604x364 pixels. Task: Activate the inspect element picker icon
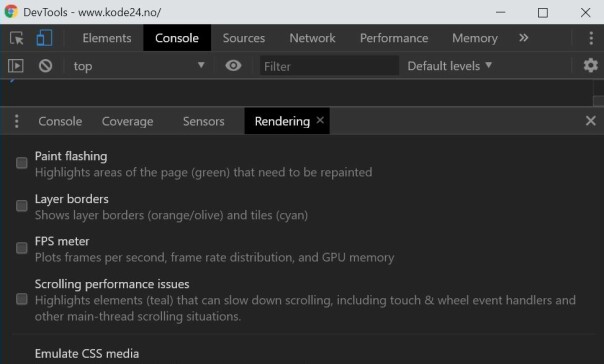(x=17, y=38)
